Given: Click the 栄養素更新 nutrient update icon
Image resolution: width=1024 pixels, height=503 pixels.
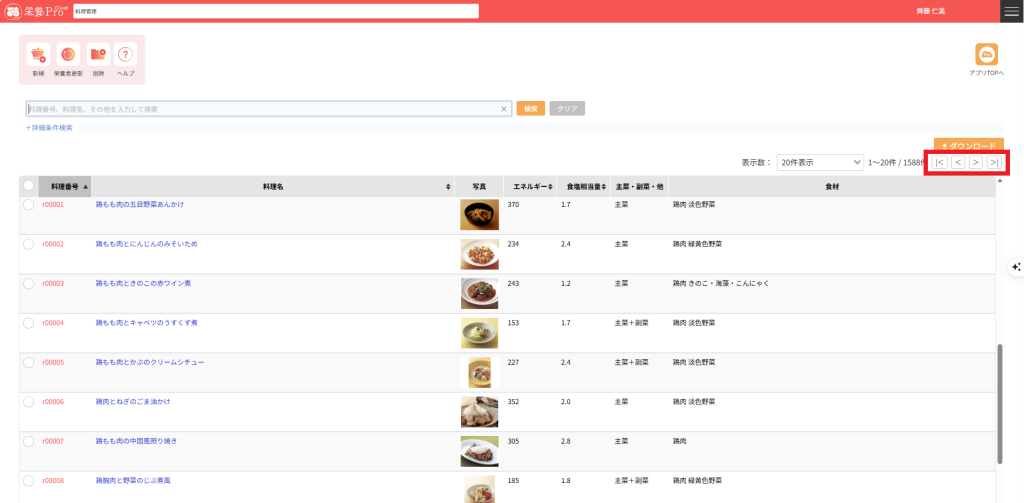Looking at the screenshot, I should (x=68, y=55).
